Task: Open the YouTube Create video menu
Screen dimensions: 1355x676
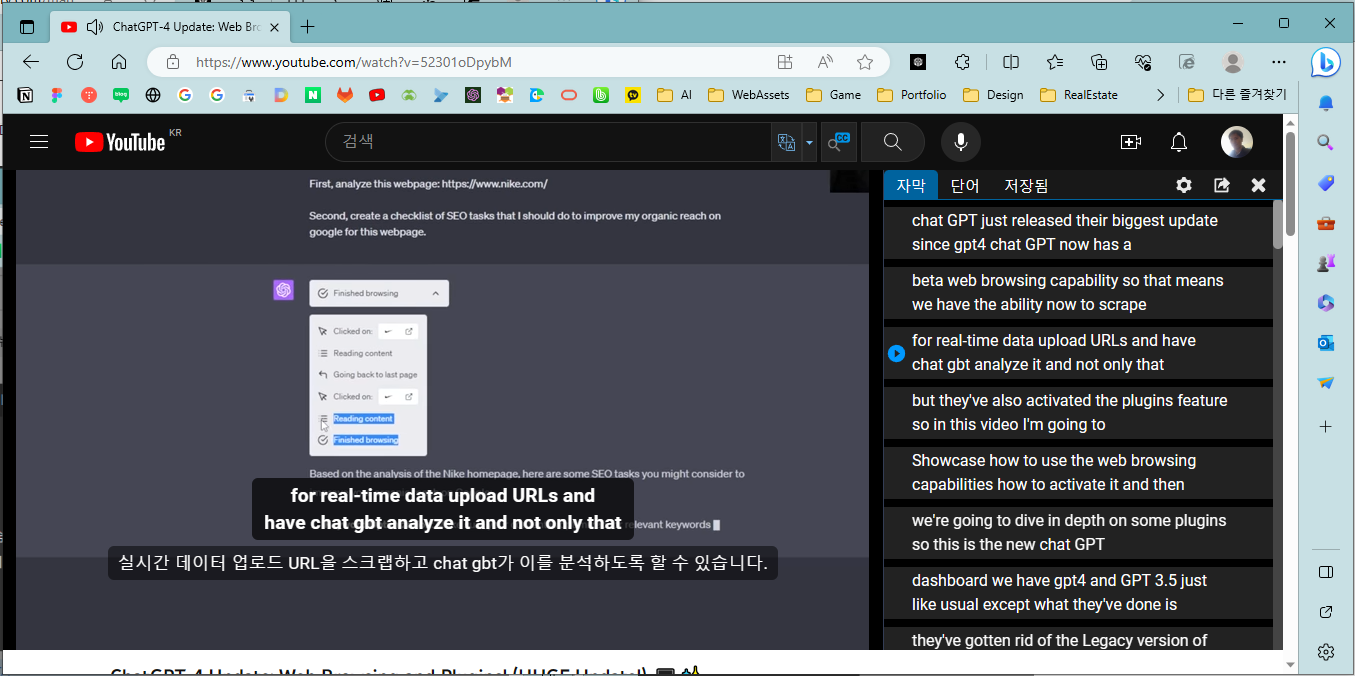Action: click(1131, 142)
